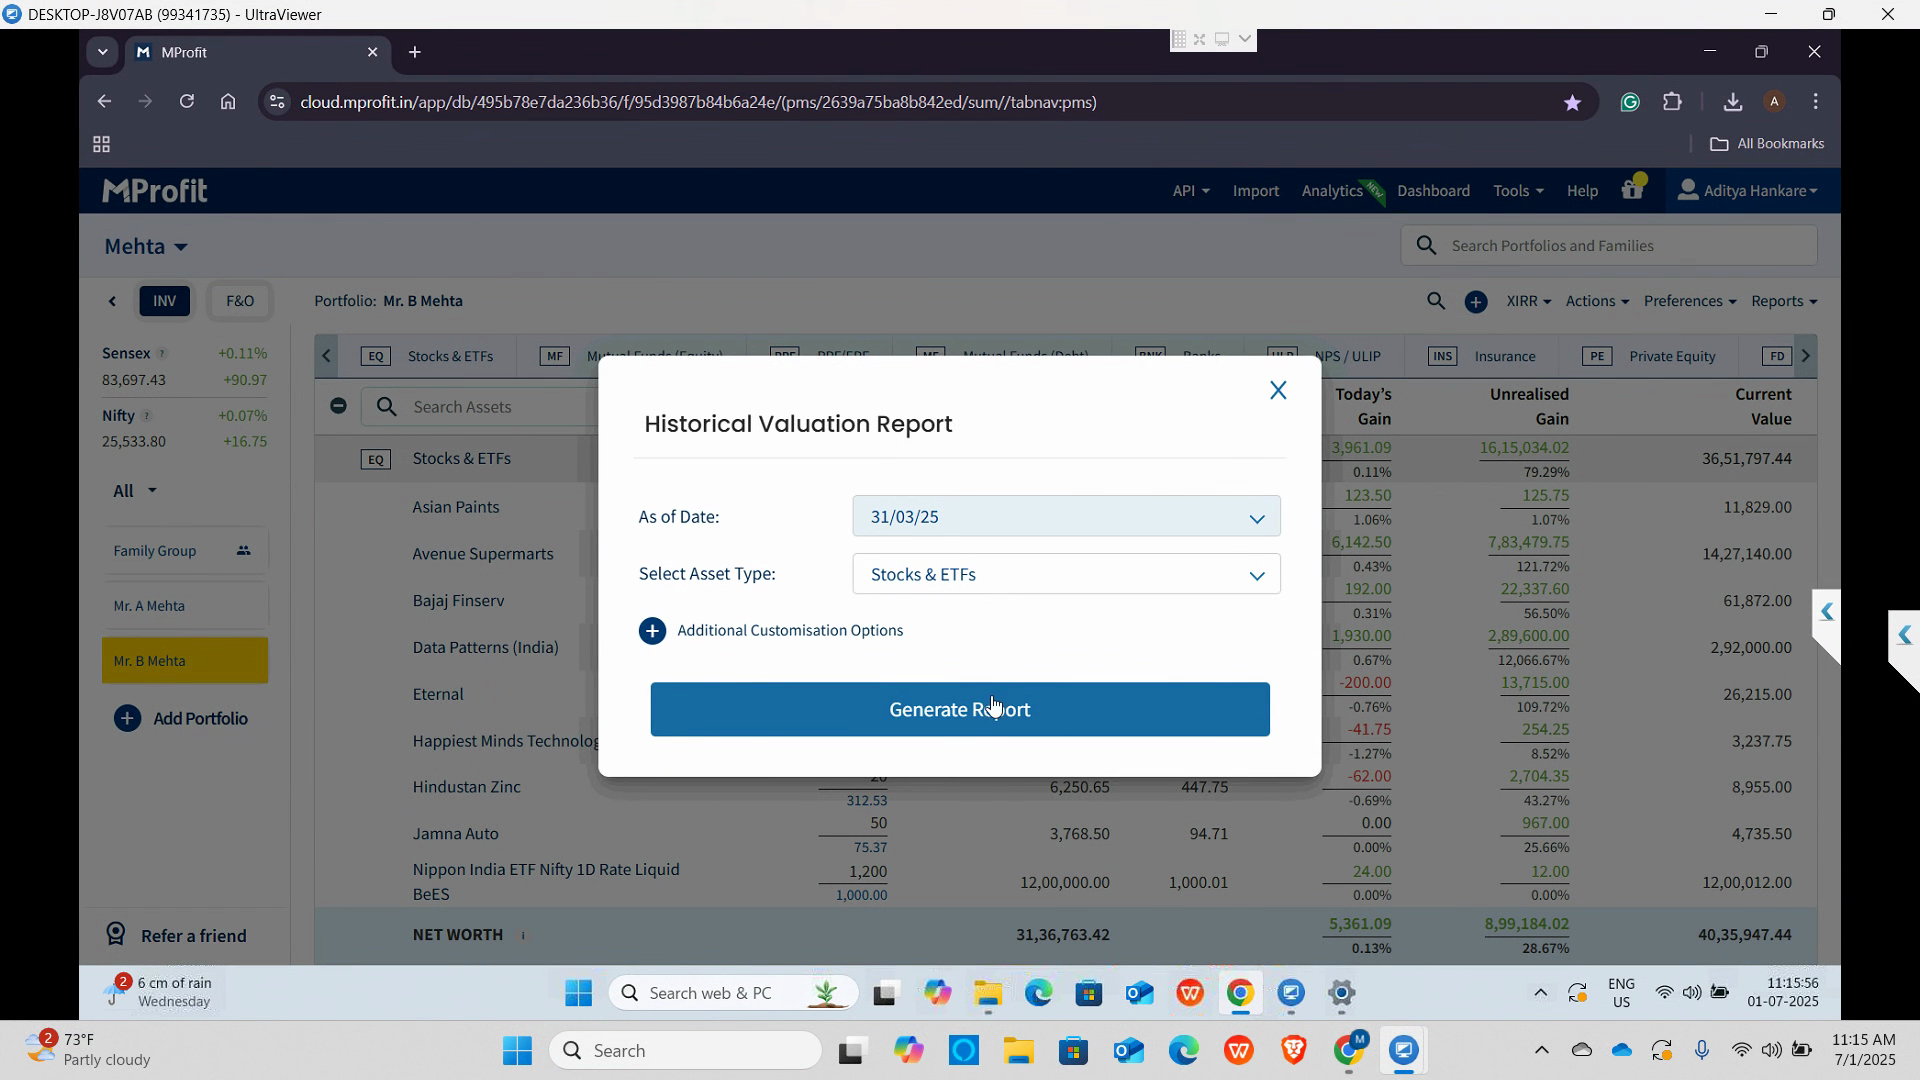Open the Reports dropdown
This screenshot has height=1080, width=1920.
1784,301
